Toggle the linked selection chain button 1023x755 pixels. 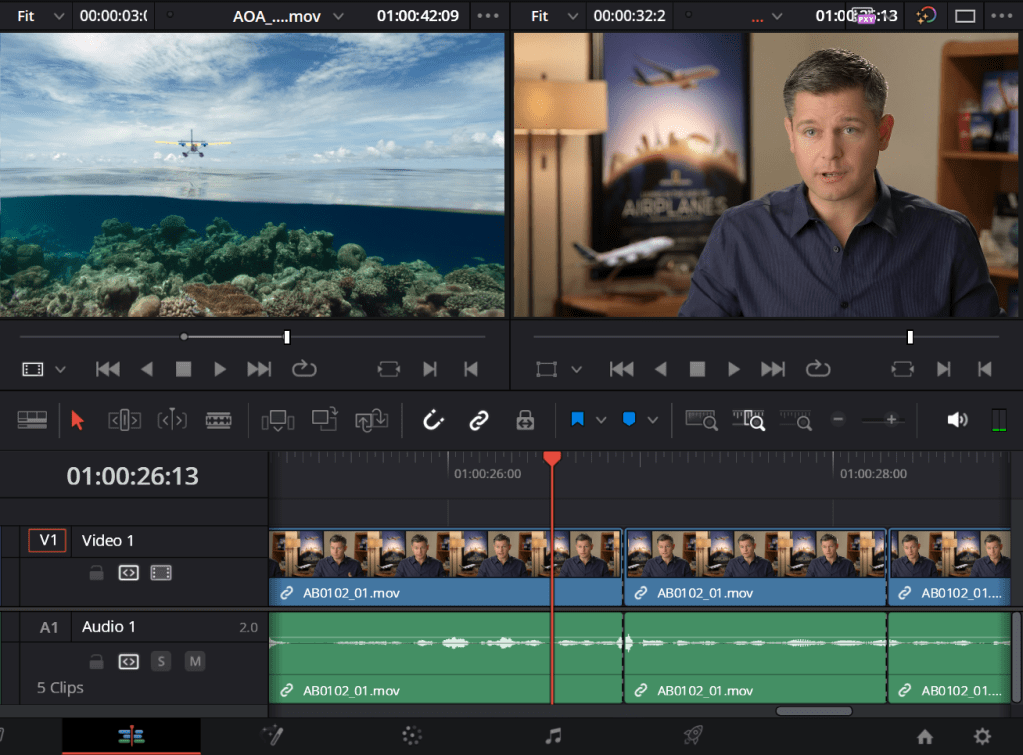click(479, 421)
